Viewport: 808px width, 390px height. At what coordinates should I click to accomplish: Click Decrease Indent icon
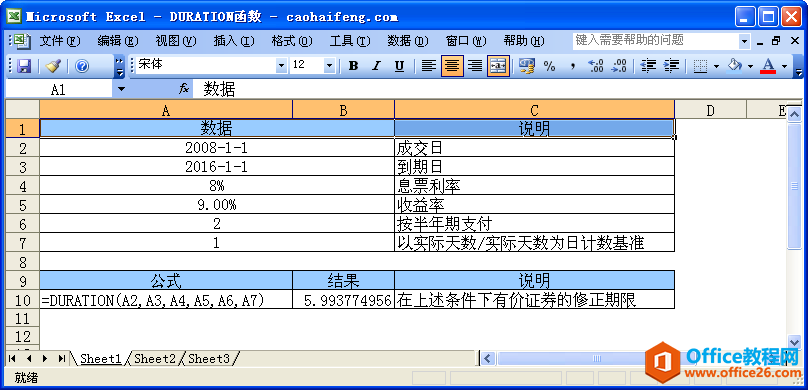pos(648,66)
